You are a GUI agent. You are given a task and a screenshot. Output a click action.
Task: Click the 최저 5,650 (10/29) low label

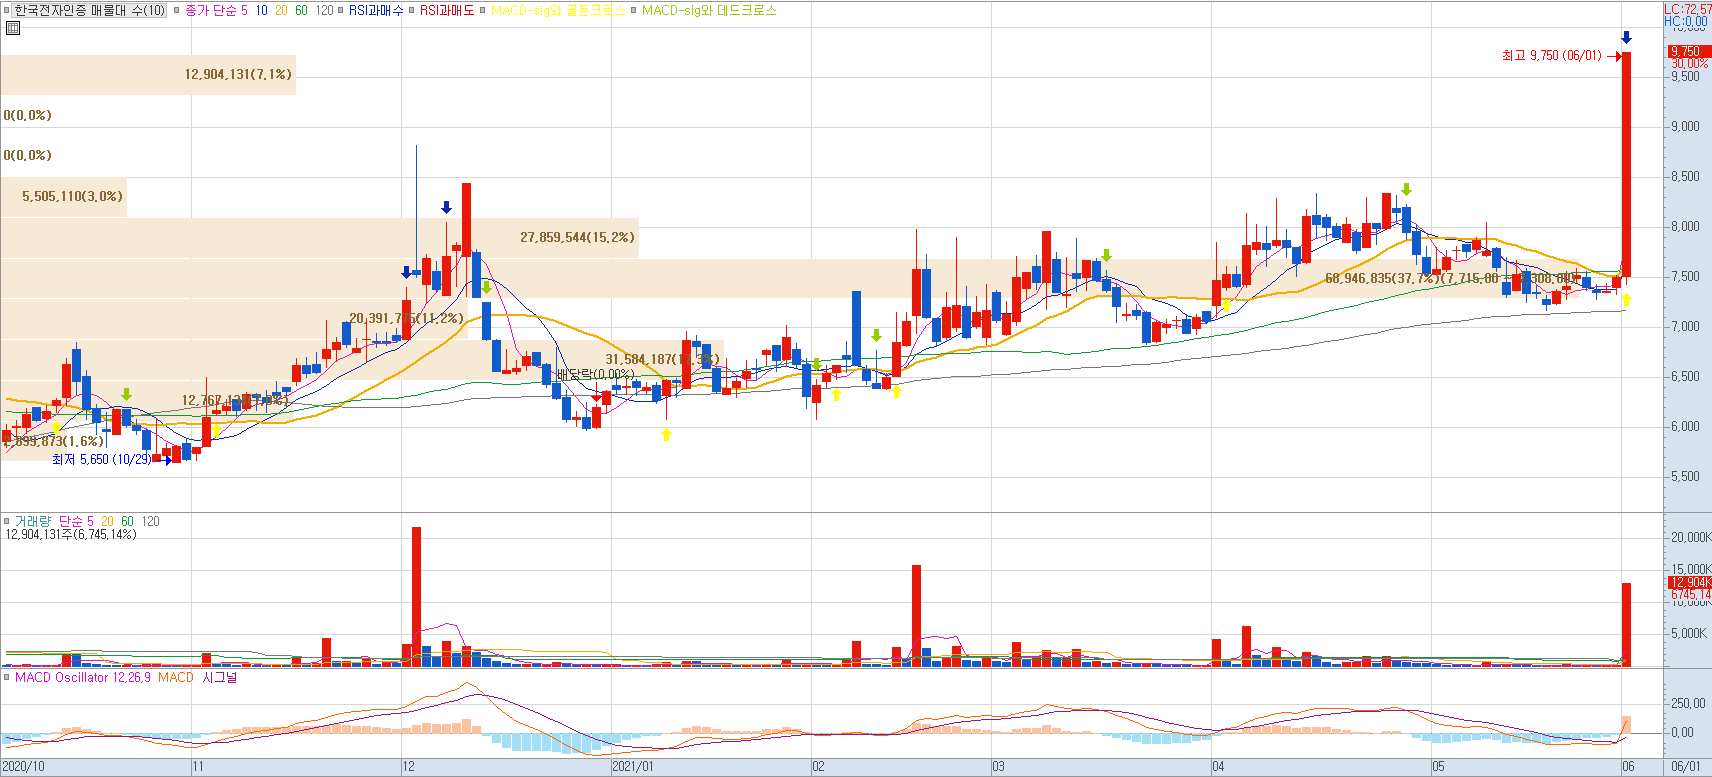[x=102, y=460]
